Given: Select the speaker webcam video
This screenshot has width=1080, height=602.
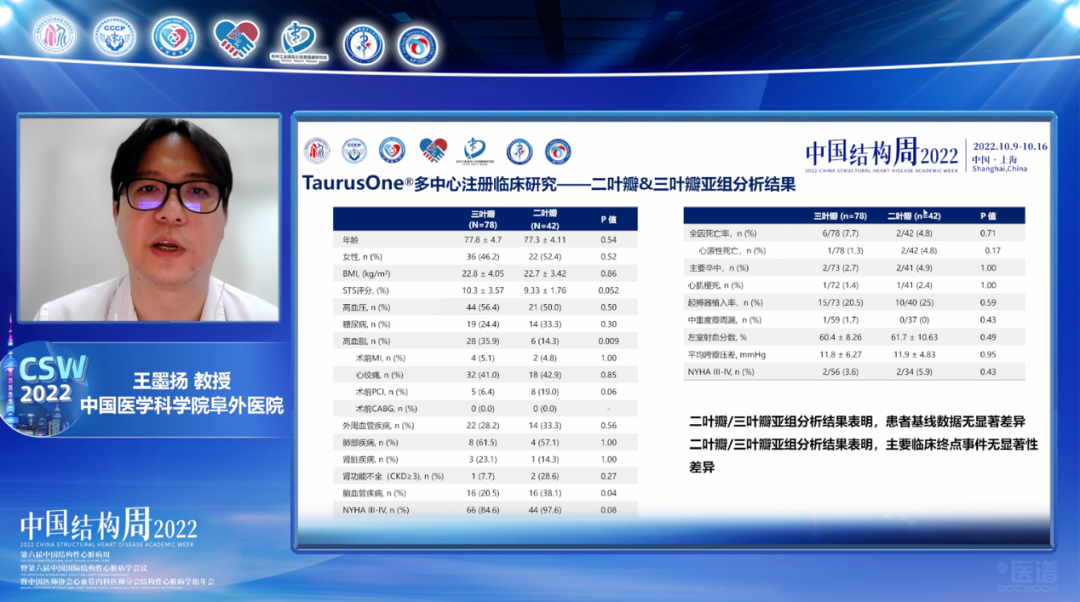Looking at the screenshot, I should (x=150, y=219).
